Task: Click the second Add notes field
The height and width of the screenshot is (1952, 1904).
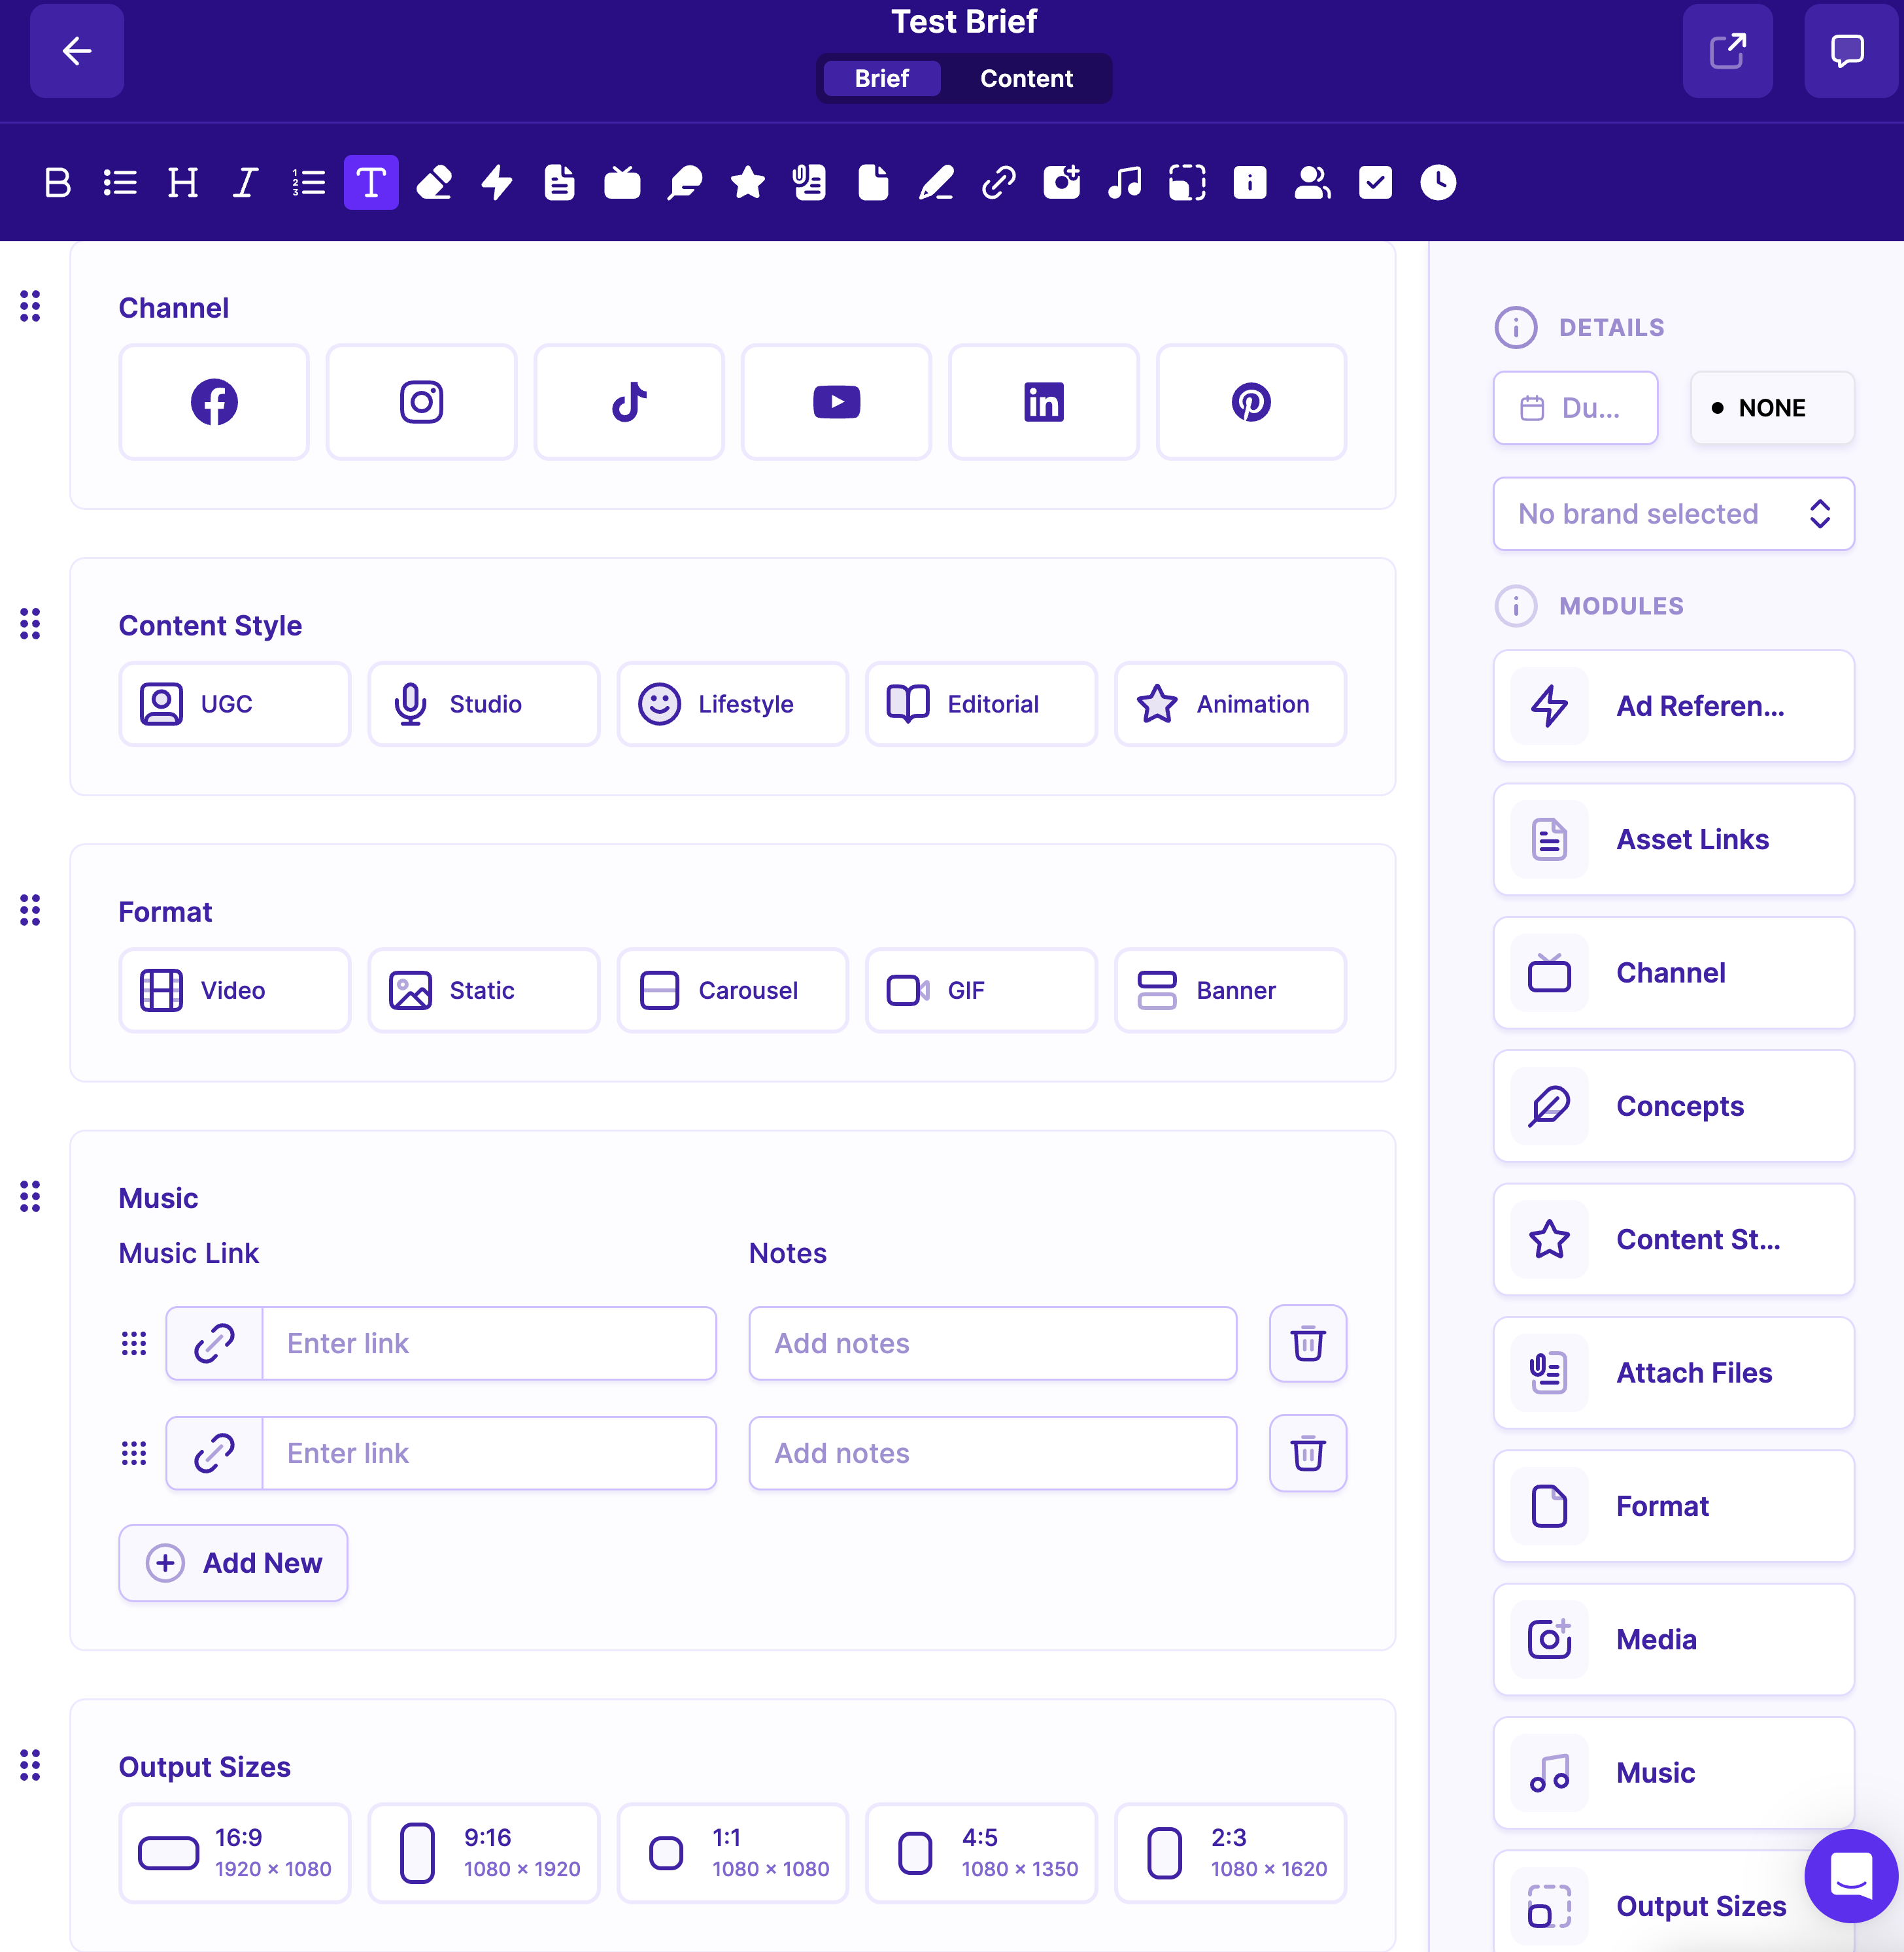Action: pos(992,1453)
